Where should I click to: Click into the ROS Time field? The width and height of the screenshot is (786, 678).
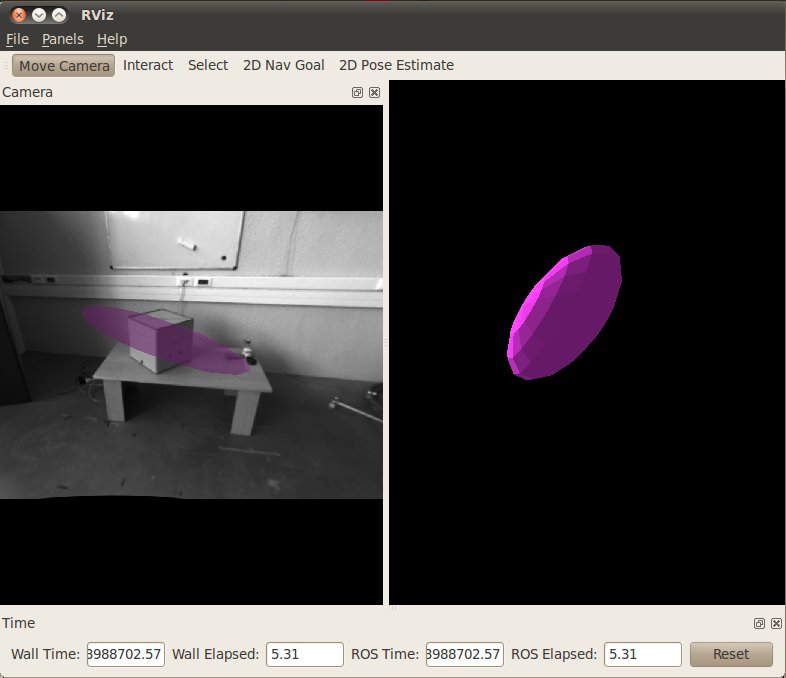coord(464,654)
